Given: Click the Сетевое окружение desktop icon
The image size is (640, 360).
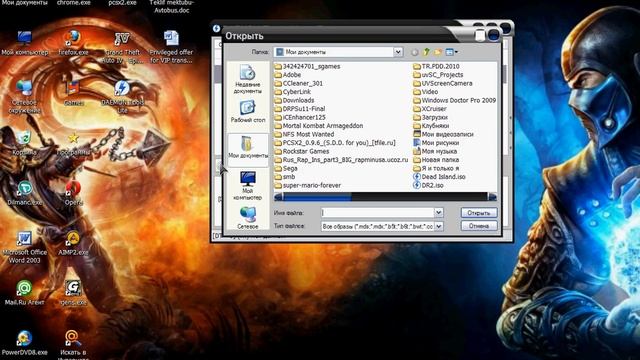Looking at the screenshot, I should pyautogui.click(x=24, y=97).
